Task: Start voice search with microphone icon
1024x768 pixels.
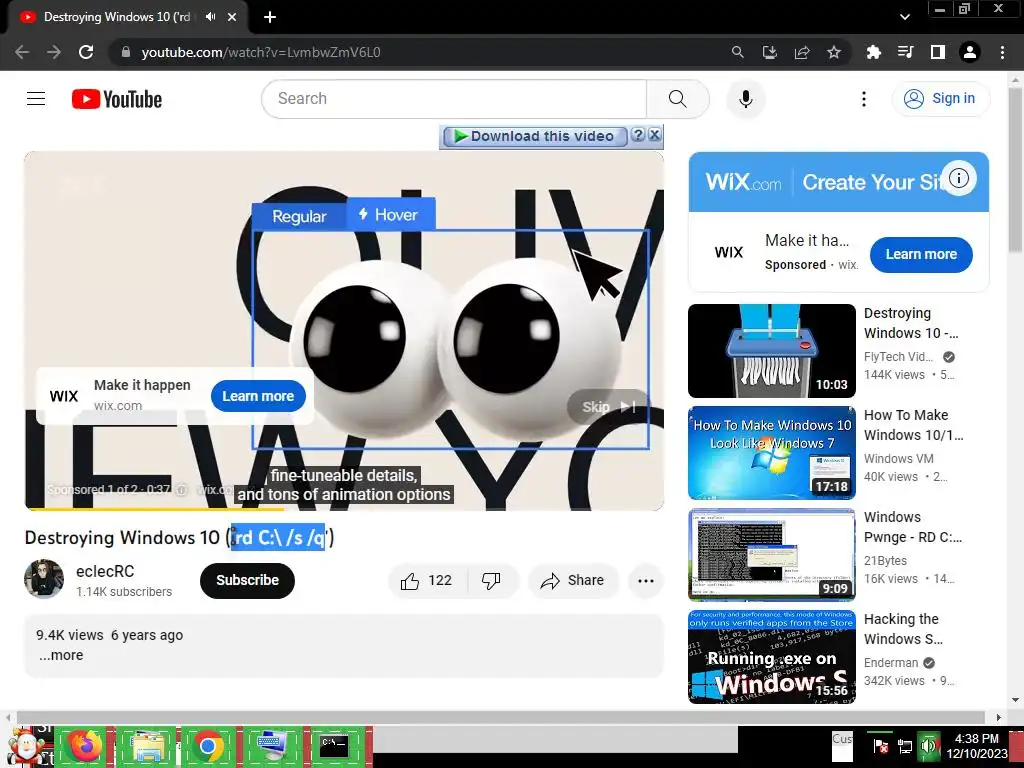Action: [x=746, y=99]
